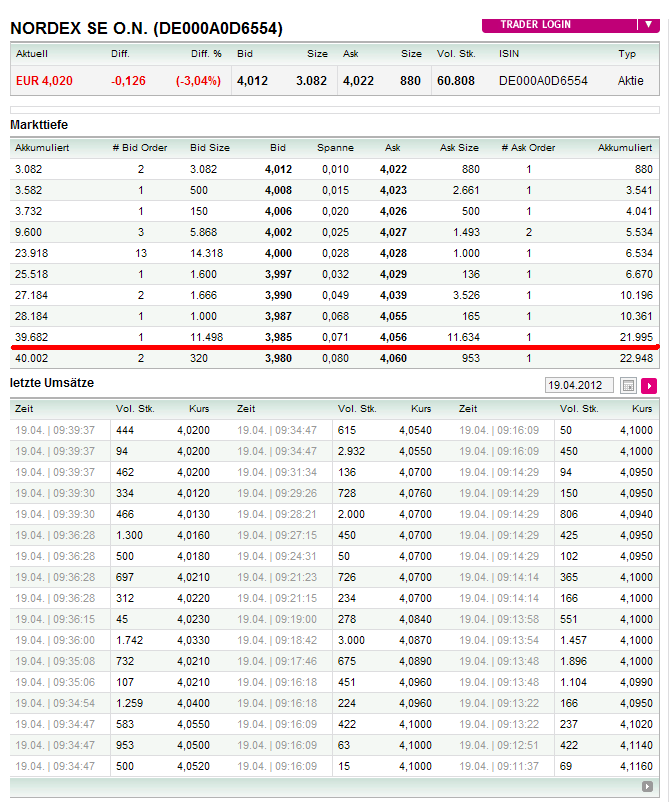Screen dimensions: 671x808
Task: Click trade price 4,0760
Action: click(x=415, y=494)
